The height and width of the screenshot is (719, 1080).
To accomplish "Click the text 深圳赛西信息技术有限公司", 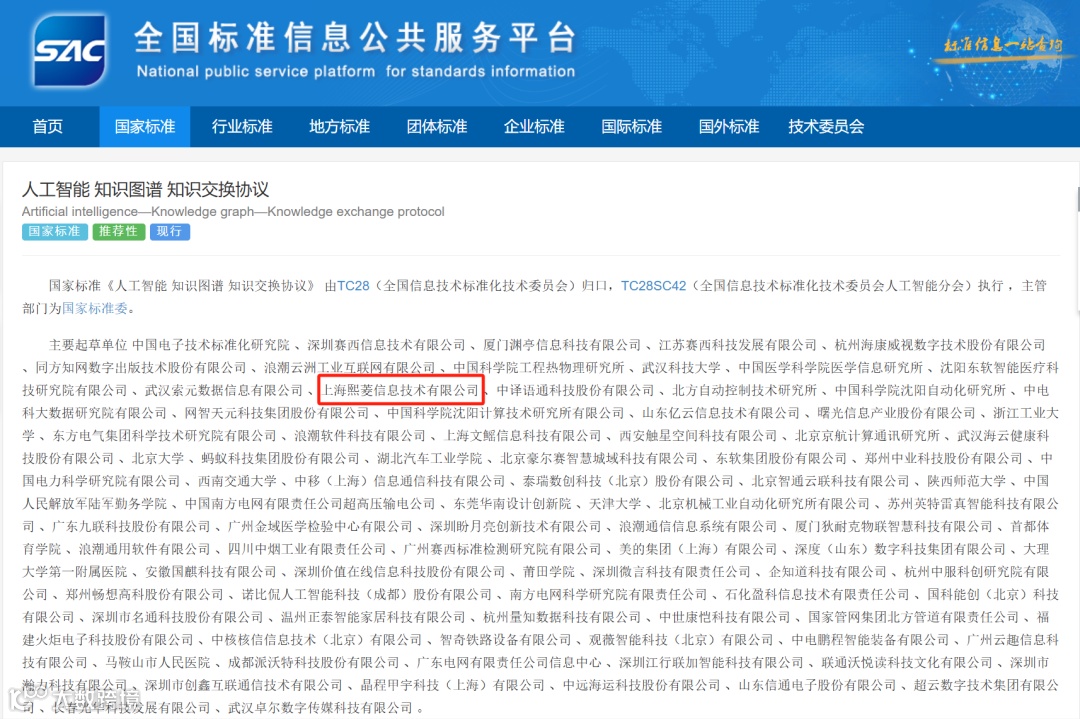I will click(386, 345).
